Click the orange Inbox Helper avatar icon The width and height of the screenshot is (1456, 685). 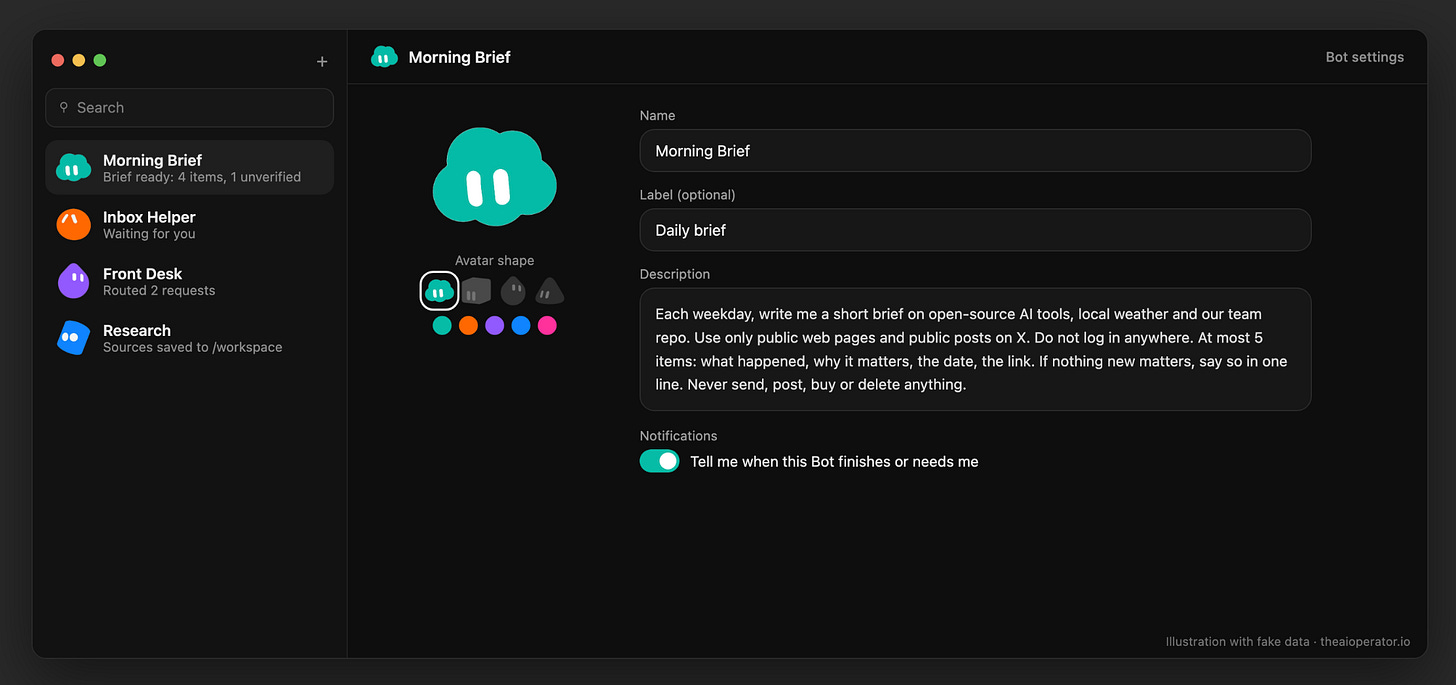(x=73, y=224)
